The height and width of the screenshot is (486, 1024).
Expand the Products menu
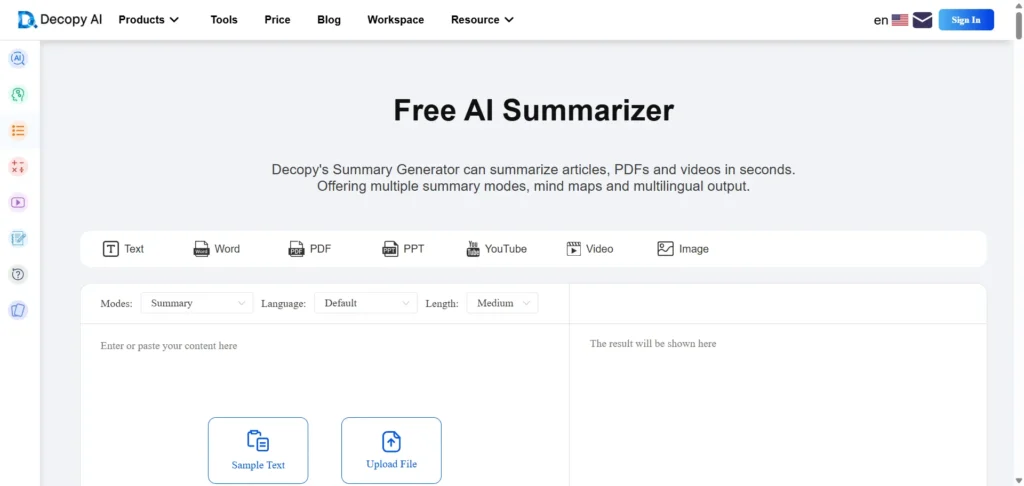[148, 20]
